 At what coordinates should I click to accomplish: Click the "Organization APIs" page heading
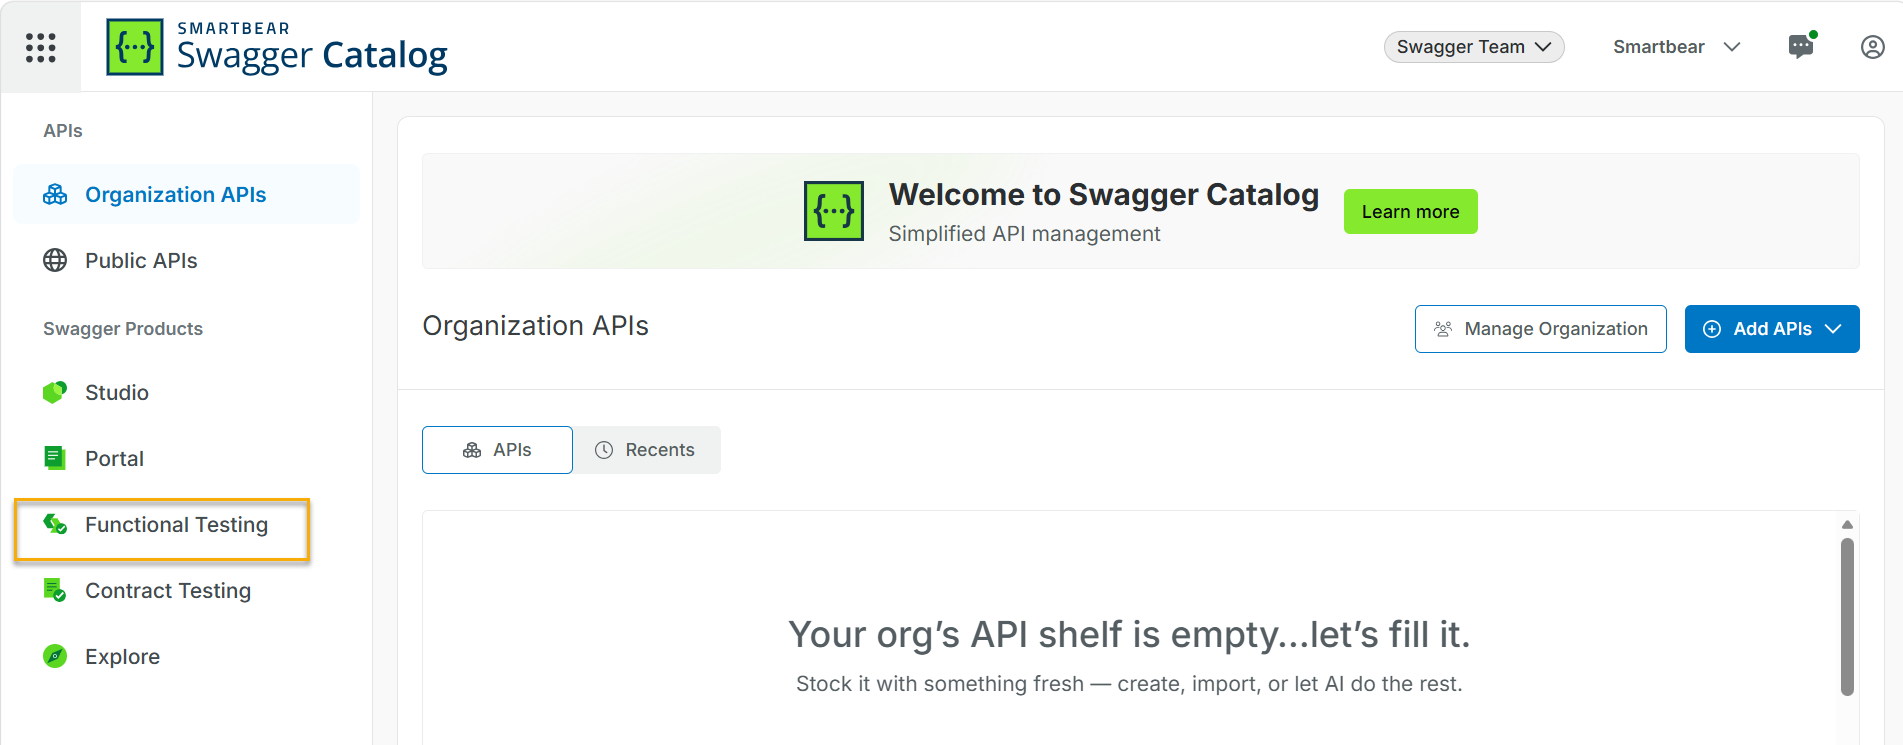click(535, 326)
